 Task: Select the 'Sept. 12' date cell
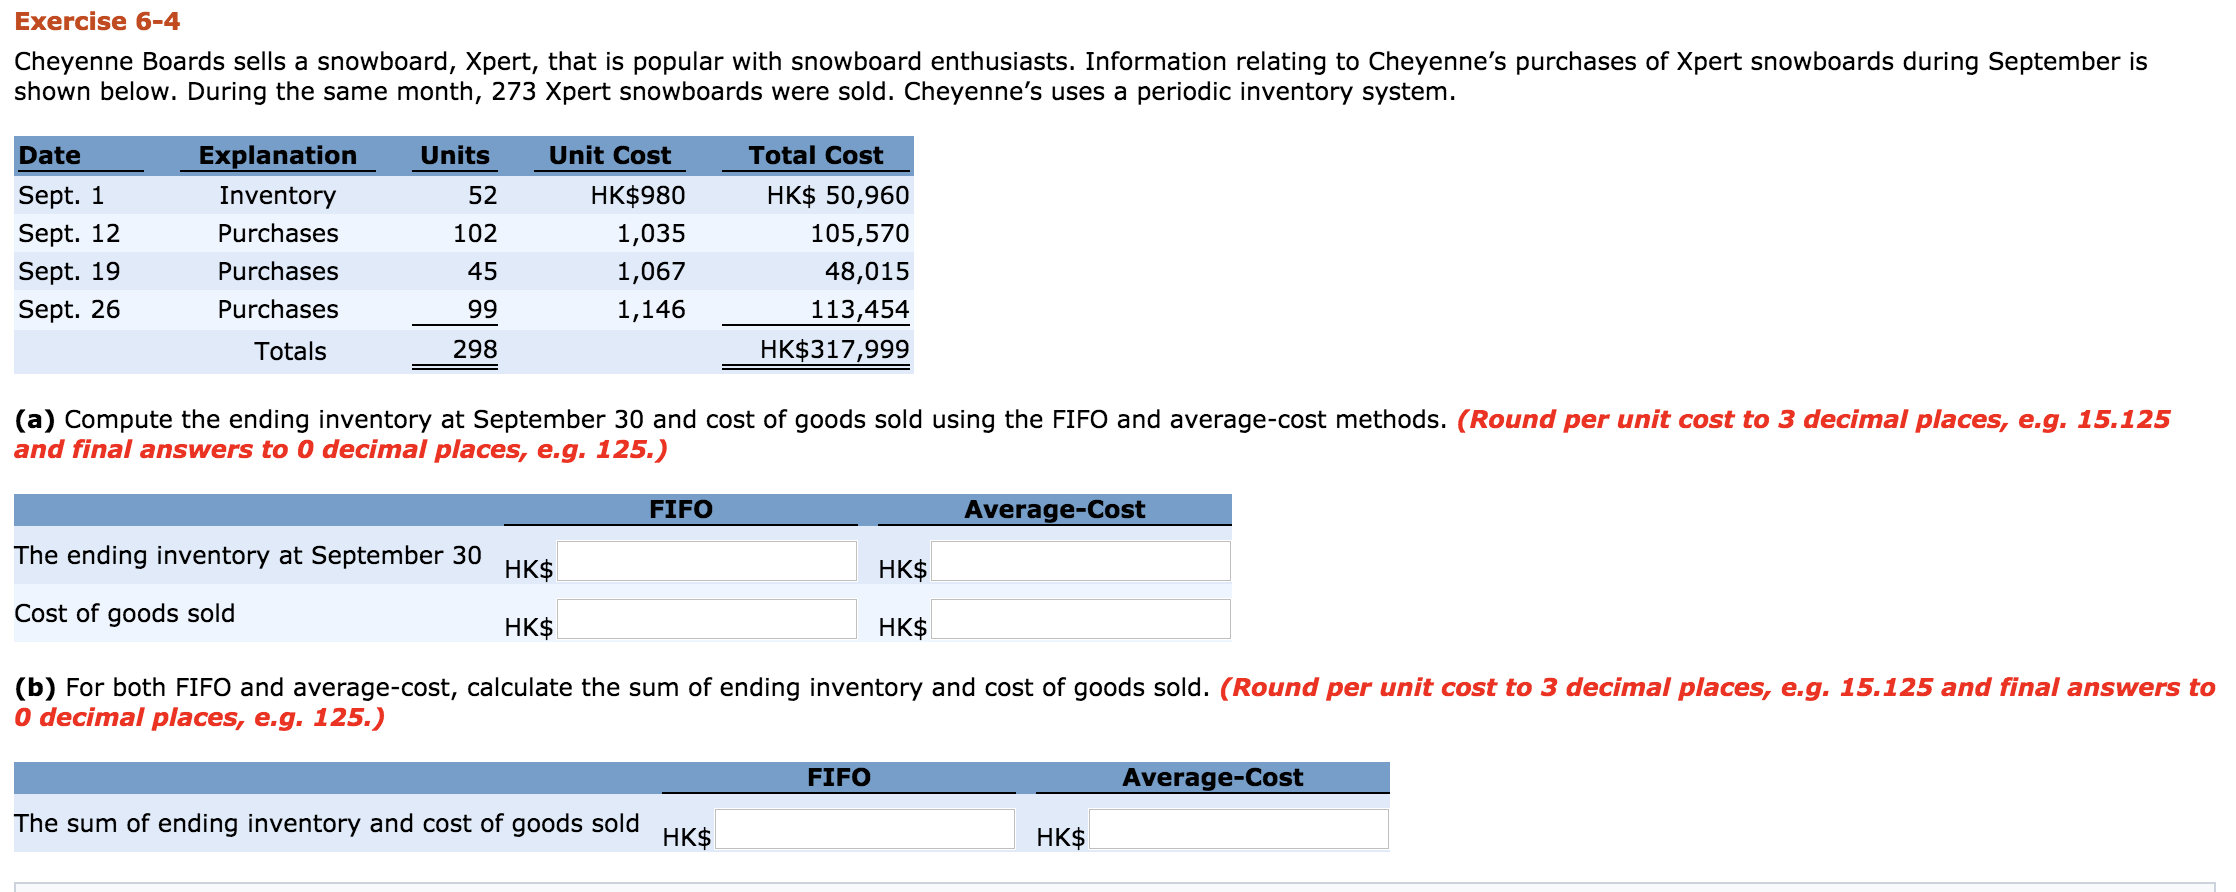pos(69,233)
